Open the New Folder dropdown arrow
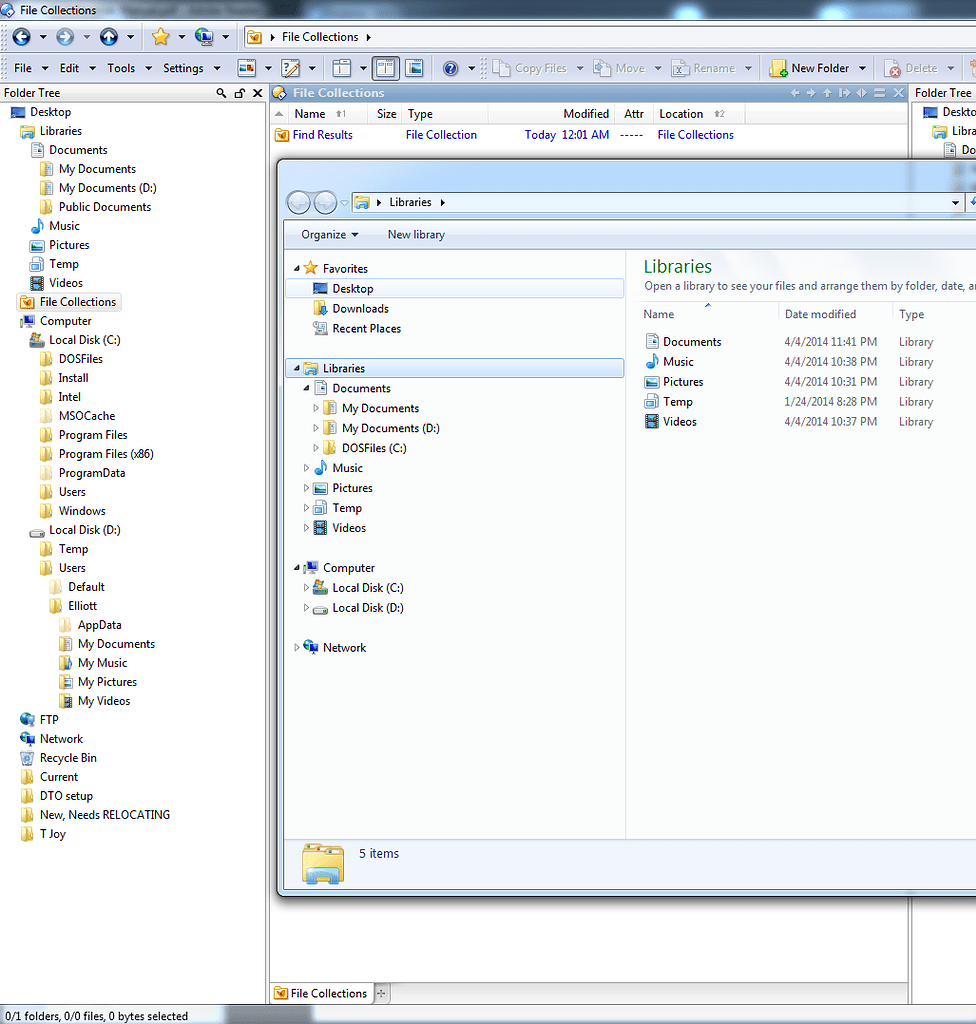The image size is (976, 1024). (x=862, y=67)
